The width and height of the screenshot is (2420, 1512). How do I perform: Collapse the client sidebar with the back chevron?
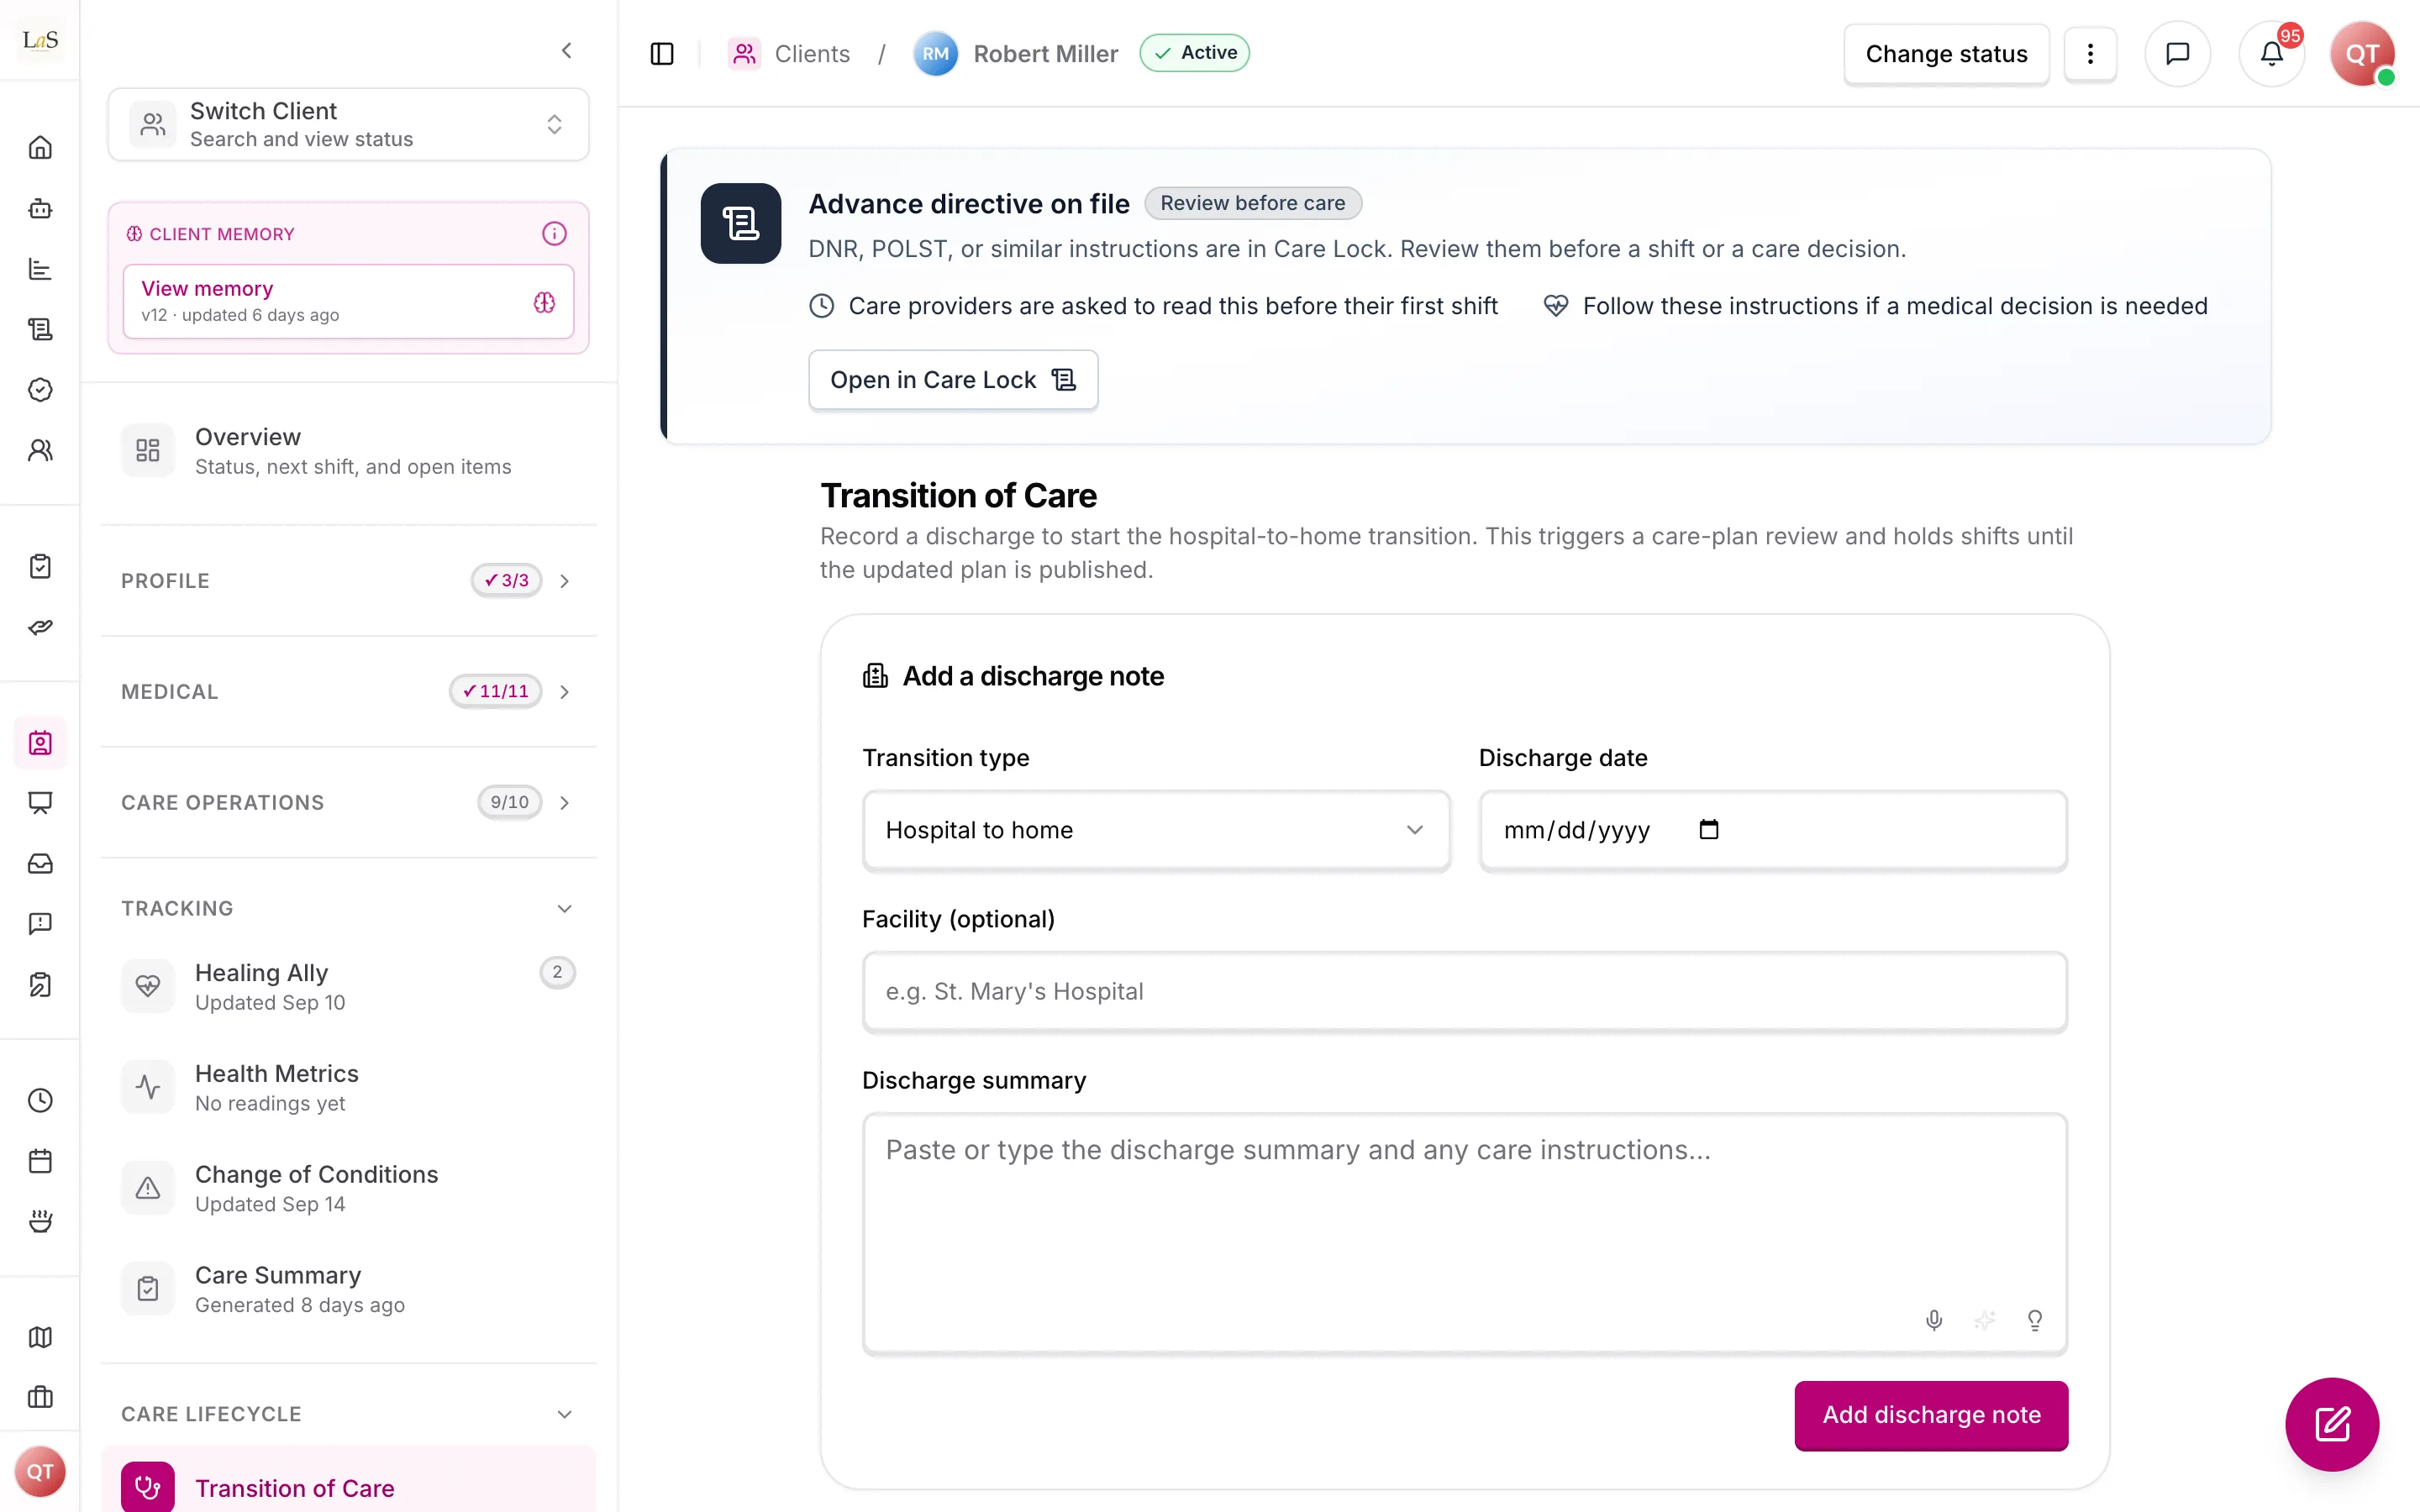567,50
